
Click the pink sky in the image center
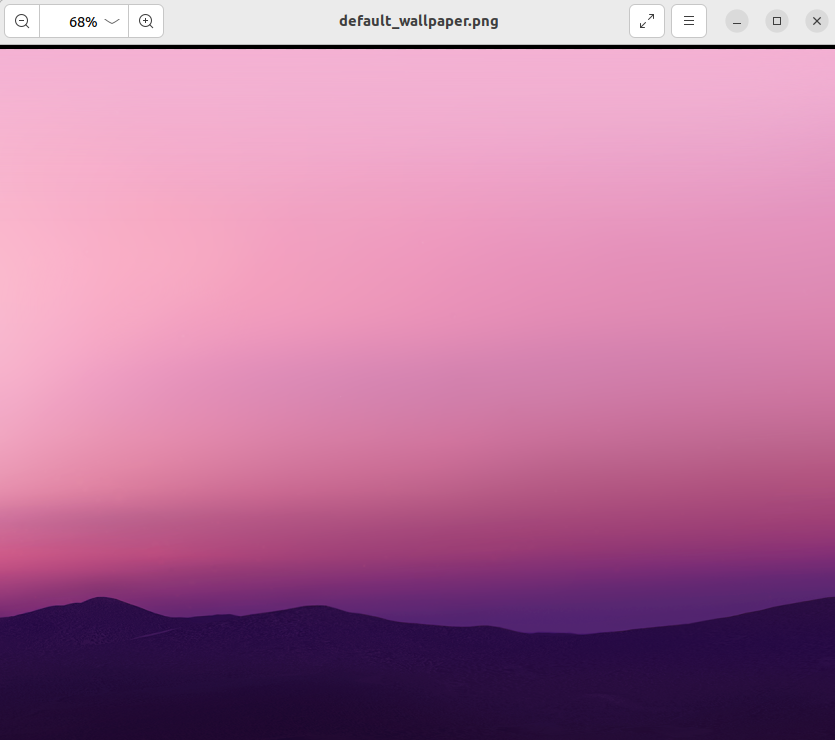point(417,300)
